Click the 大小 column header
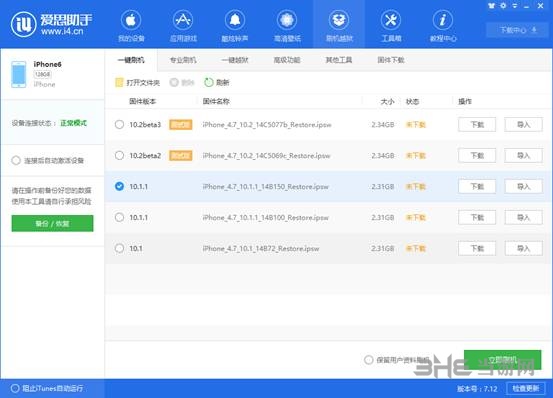 pos(387,102)
